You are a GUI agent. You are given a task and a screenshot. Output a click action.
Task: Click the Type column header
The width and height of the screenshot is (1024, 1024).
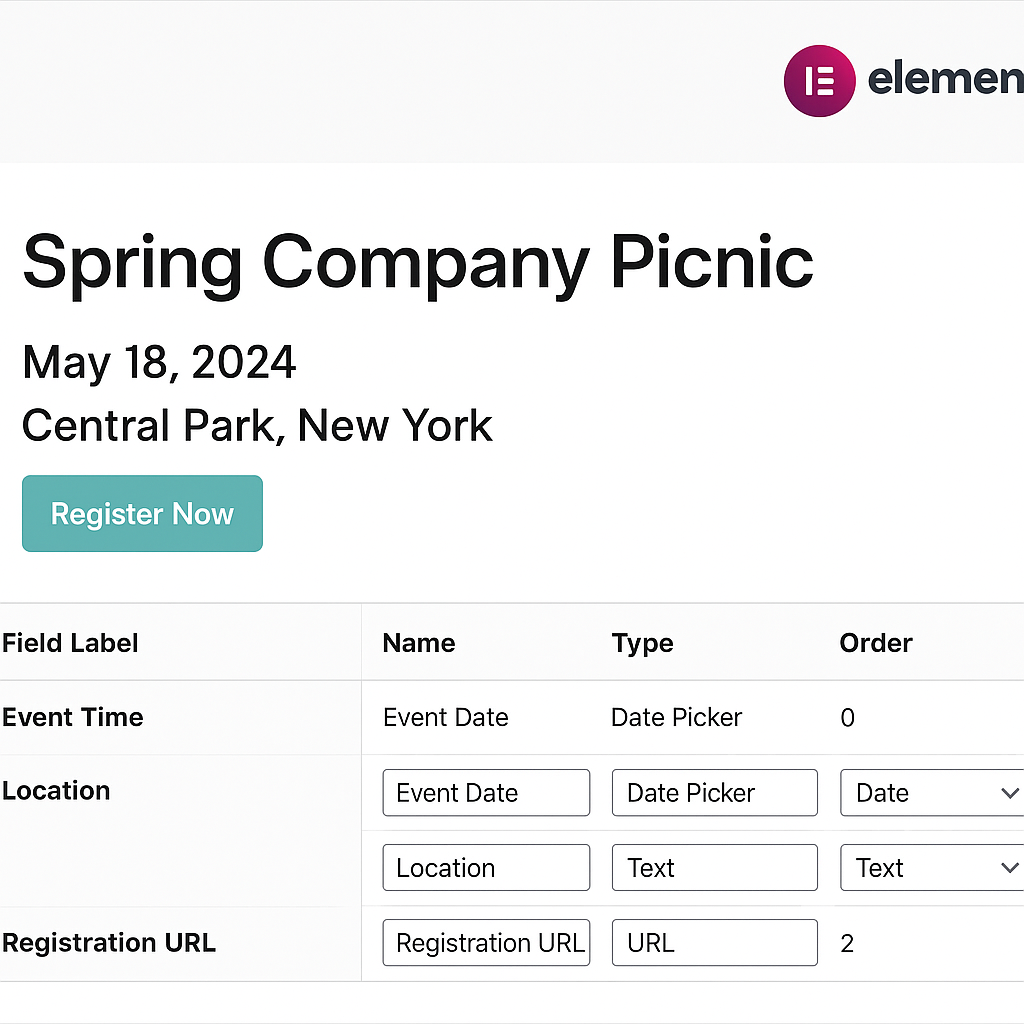pyautogui.click(x=642, y=643)
